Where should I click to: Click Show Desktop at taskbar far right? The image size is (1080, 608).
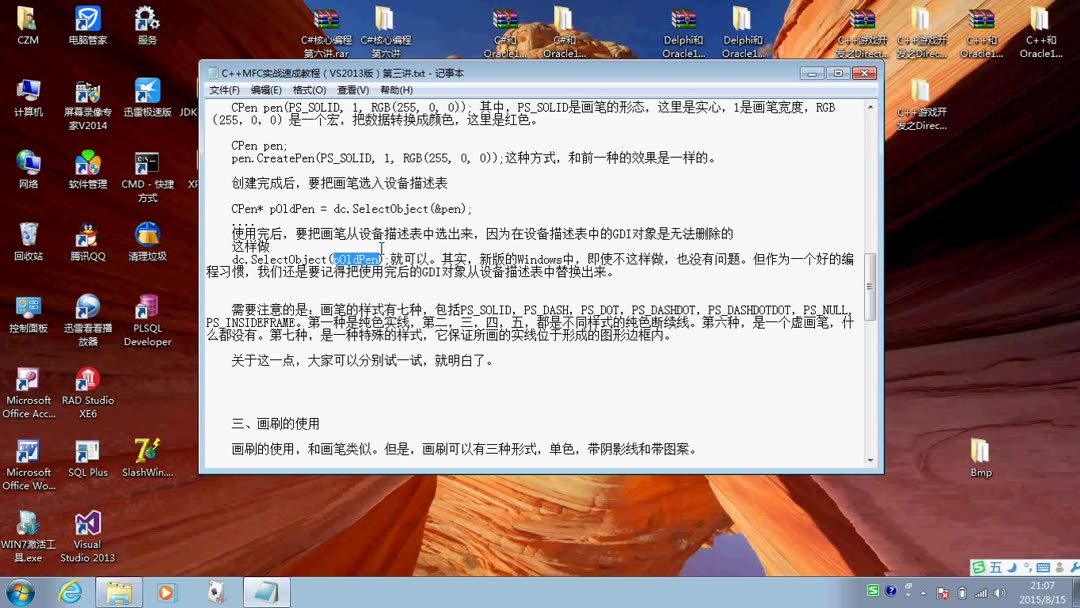pos(1075,592)
